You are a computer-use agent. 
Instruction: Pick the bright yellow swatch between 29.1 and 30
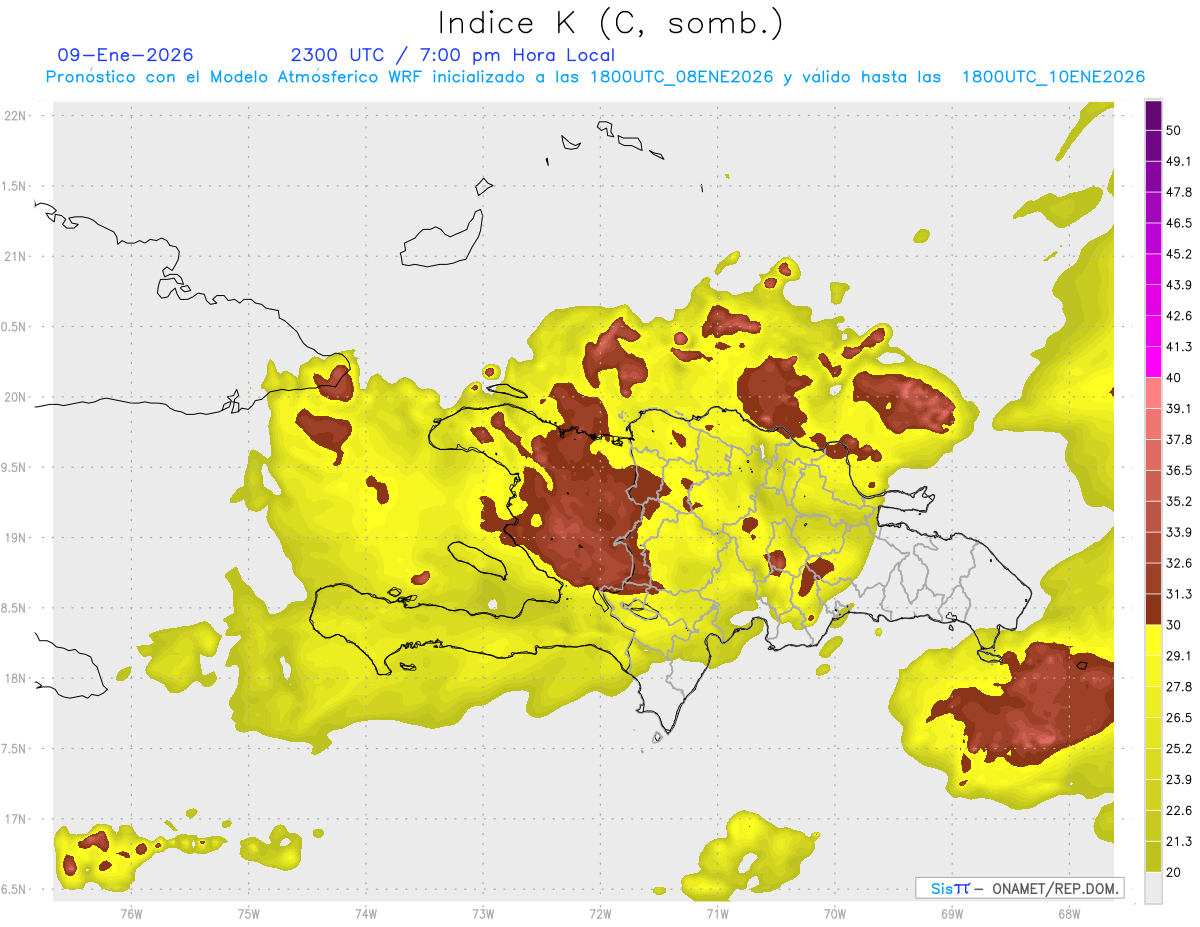pyautogui.click(x=1153, y=640)
